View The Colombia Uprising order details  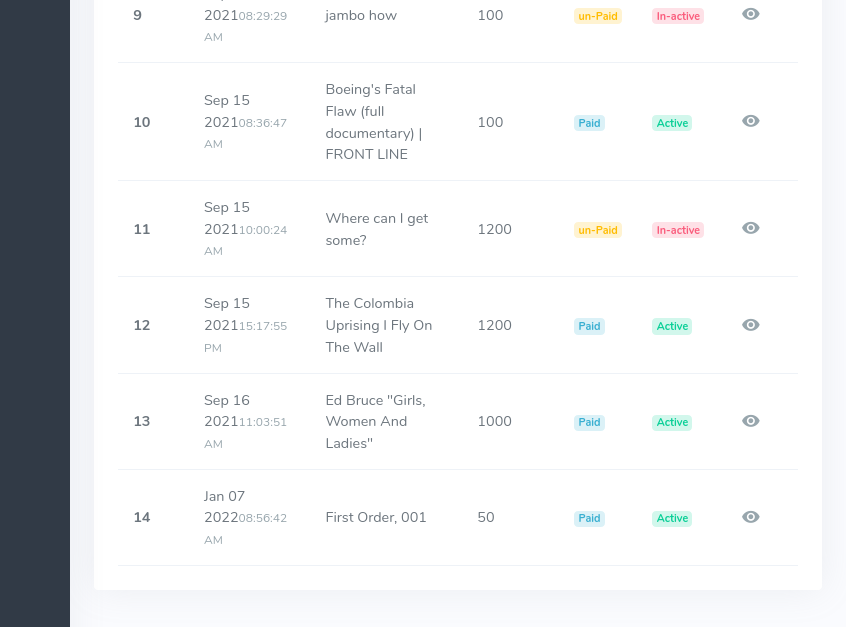[x=751, y=325]
